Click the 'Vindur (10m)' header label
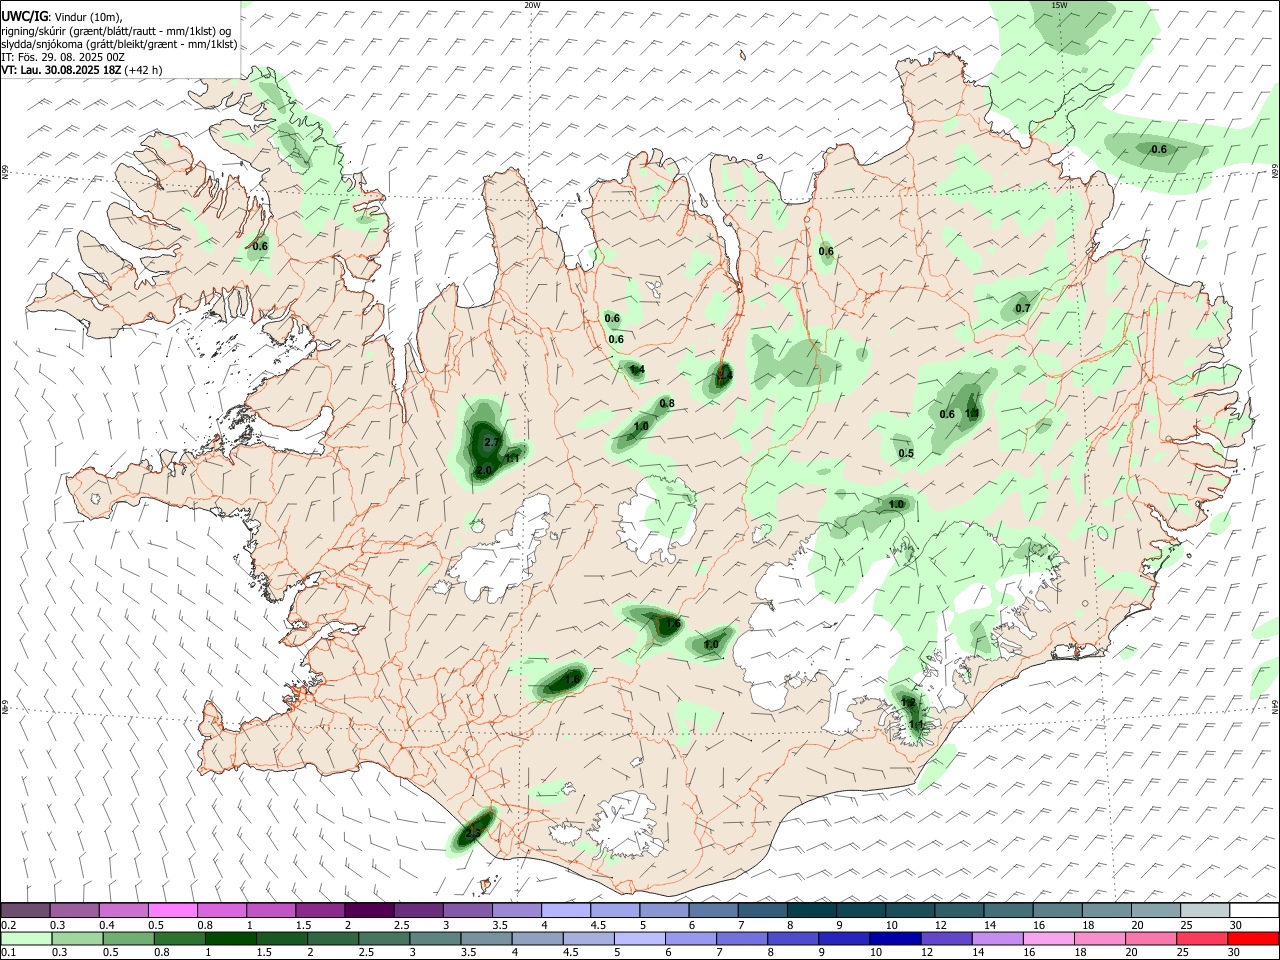The width and height of the screenshot is (1280, 960). pos(89,17)
